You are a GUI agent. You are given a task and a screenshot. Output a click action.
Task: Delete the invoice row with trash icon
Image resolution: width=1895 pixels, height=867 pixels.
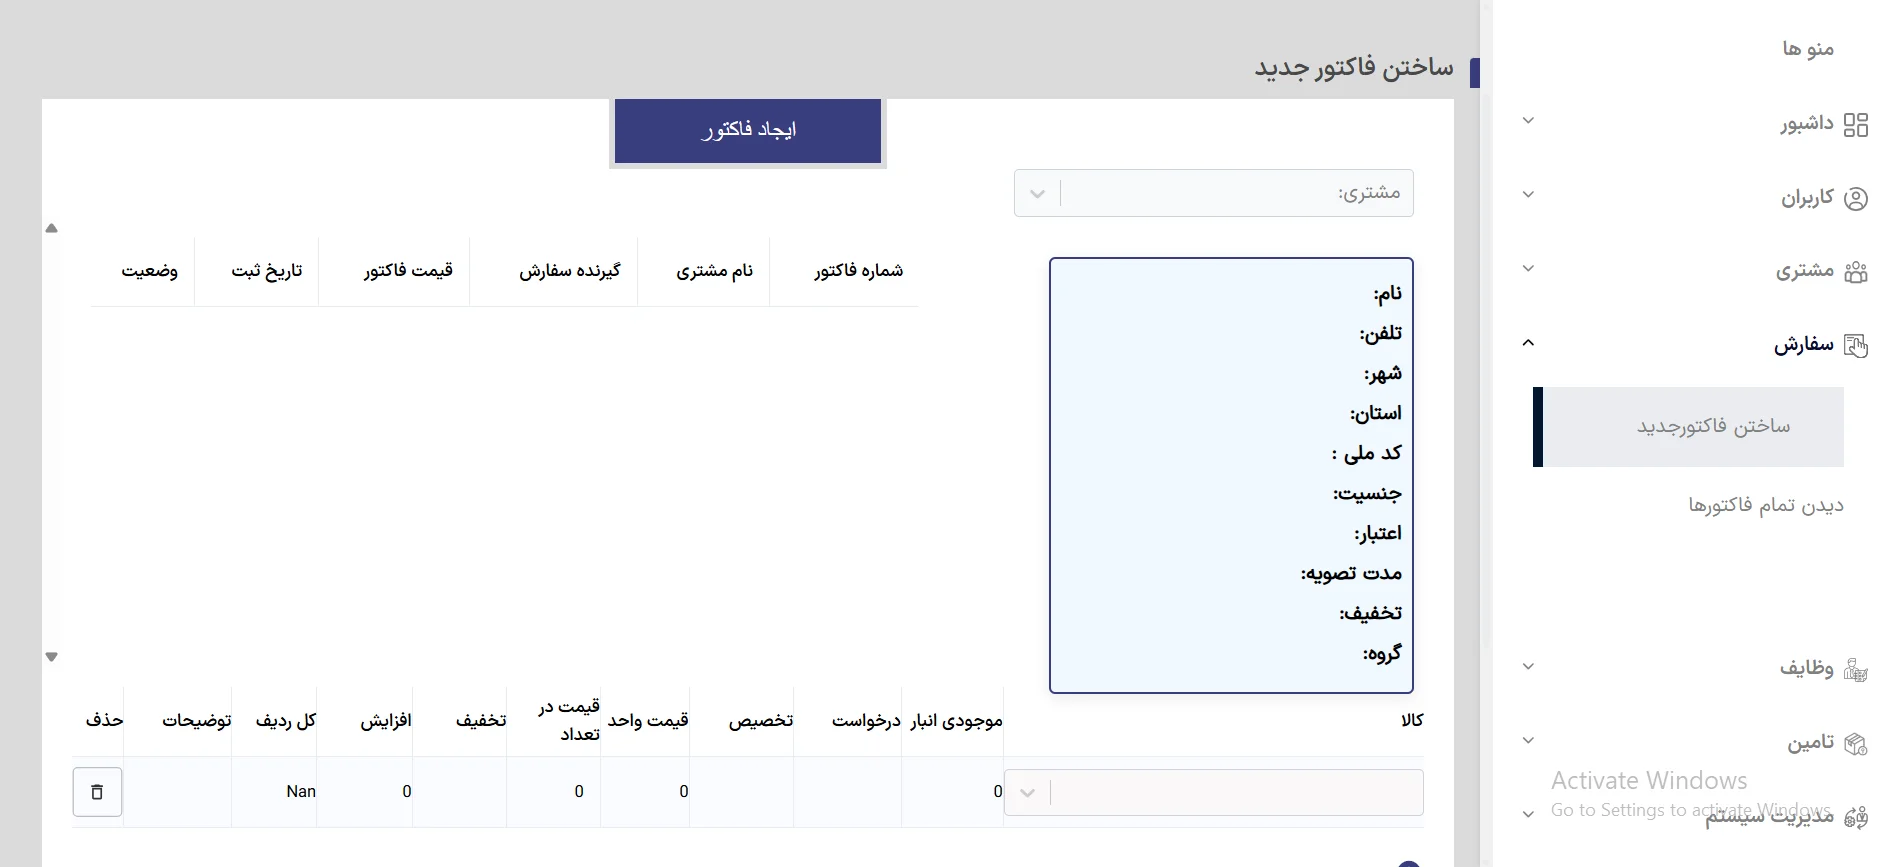tap(97, 792)
